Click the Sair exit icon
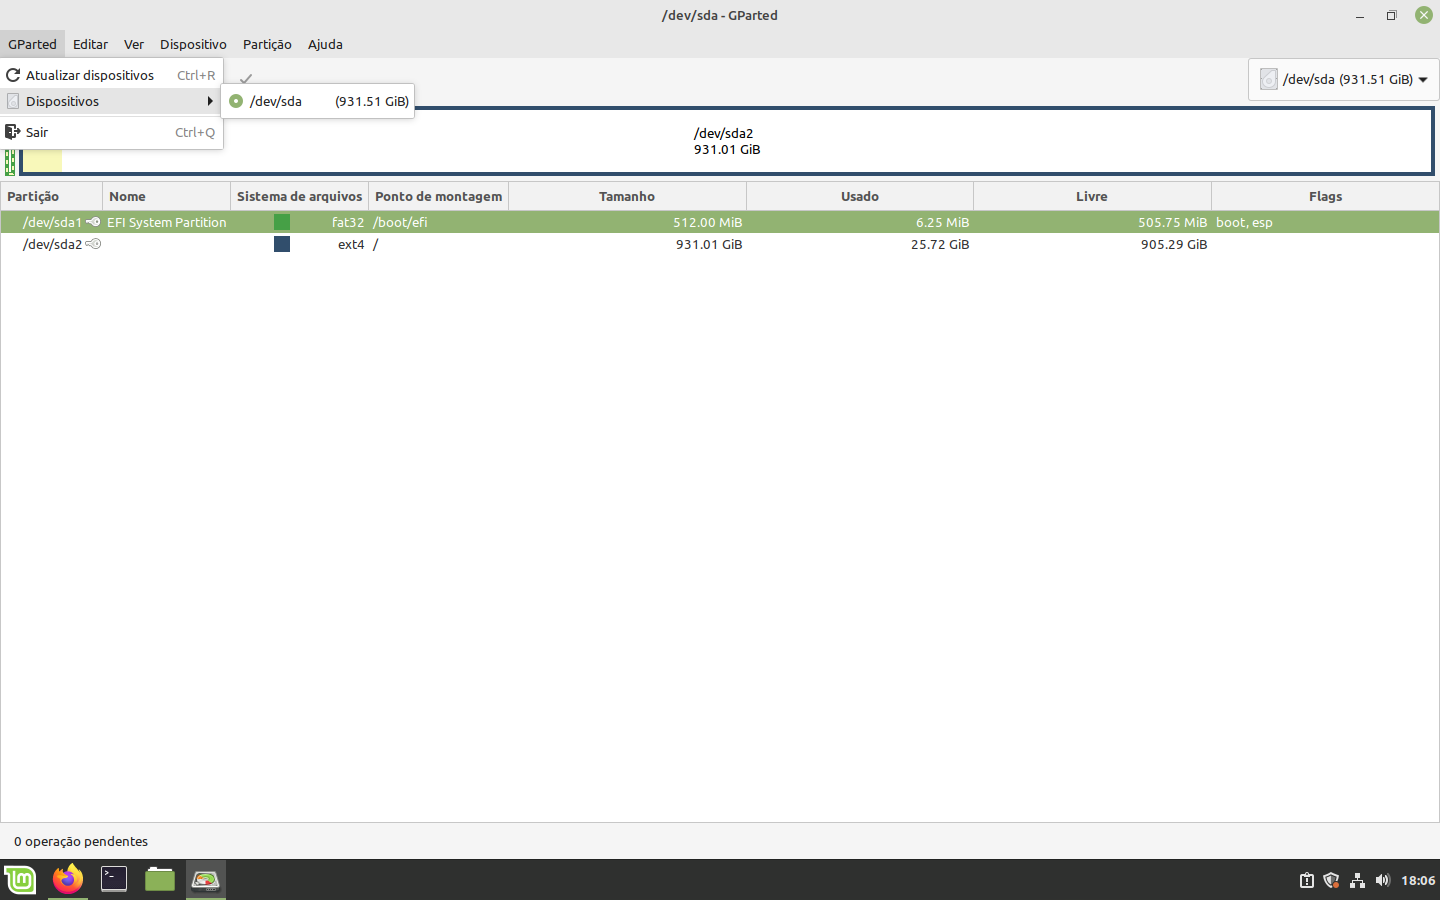Viewport: 1440px width, 900px height. click(x=13, y=132)
